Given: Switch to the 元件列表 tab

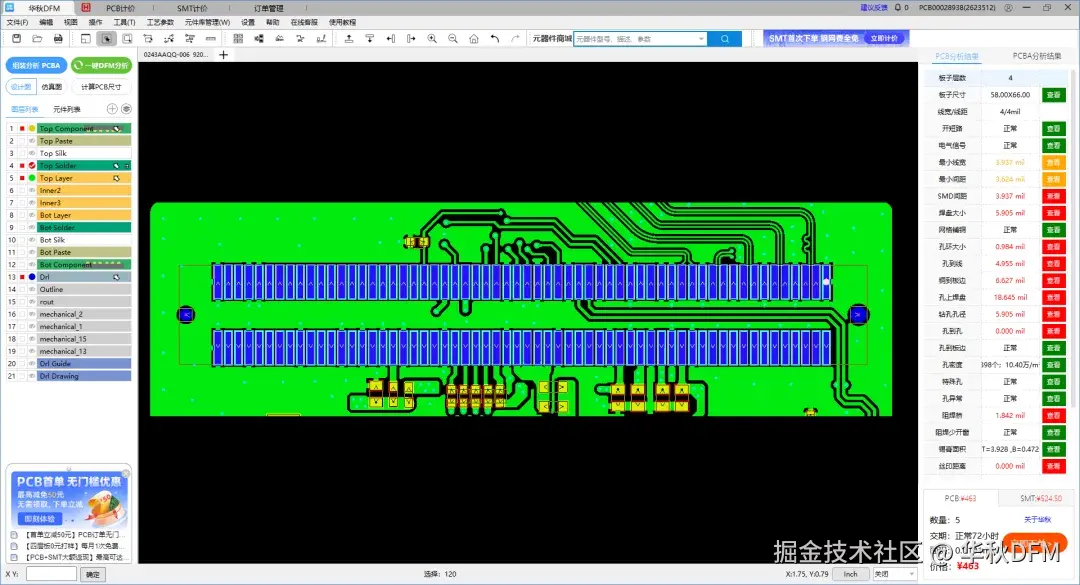Looking at the screenshot, I should (67, 110).
